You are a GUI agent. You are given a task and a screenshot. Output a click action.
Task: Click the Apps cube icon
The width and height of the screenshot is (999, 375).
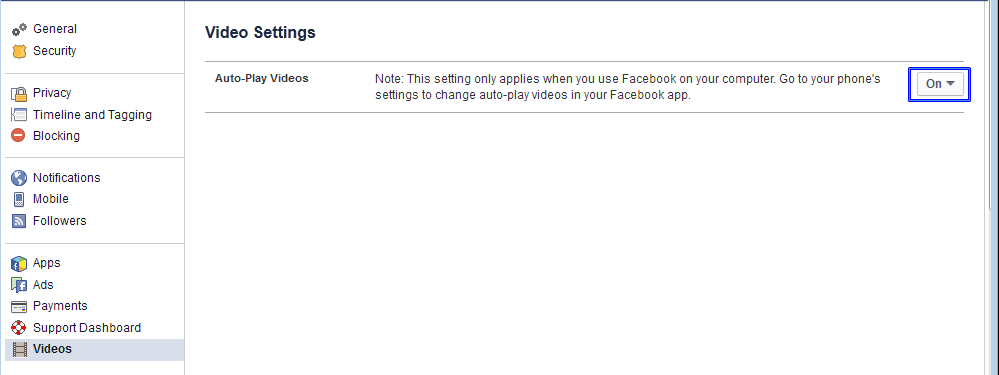[19, 263]
